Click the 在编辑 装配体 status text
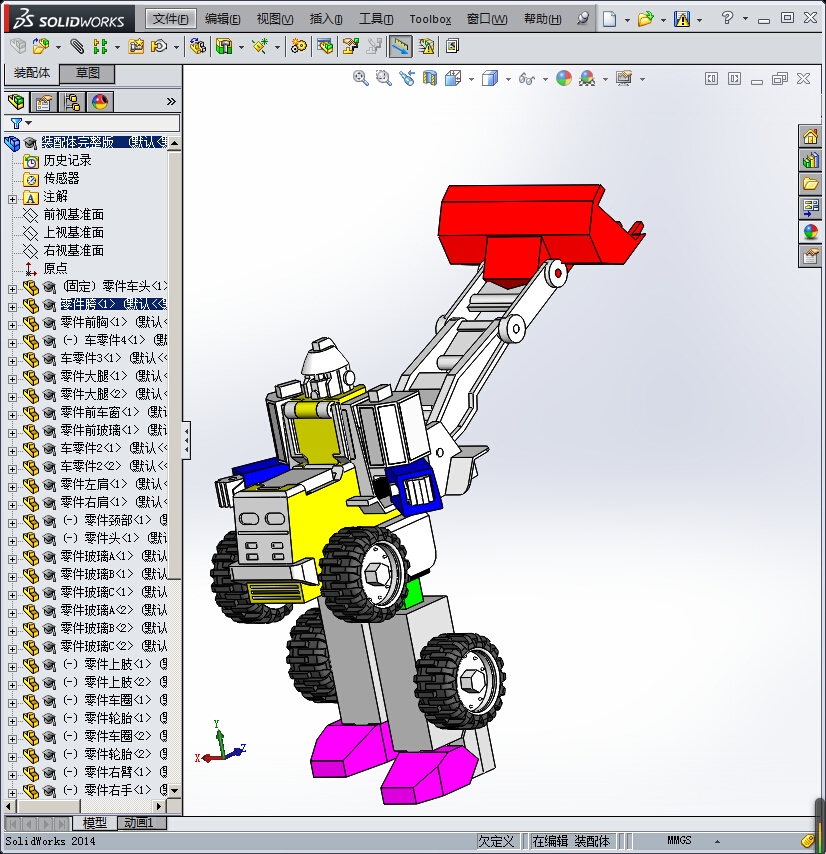826x854 pixels. (x=571, y=841)
